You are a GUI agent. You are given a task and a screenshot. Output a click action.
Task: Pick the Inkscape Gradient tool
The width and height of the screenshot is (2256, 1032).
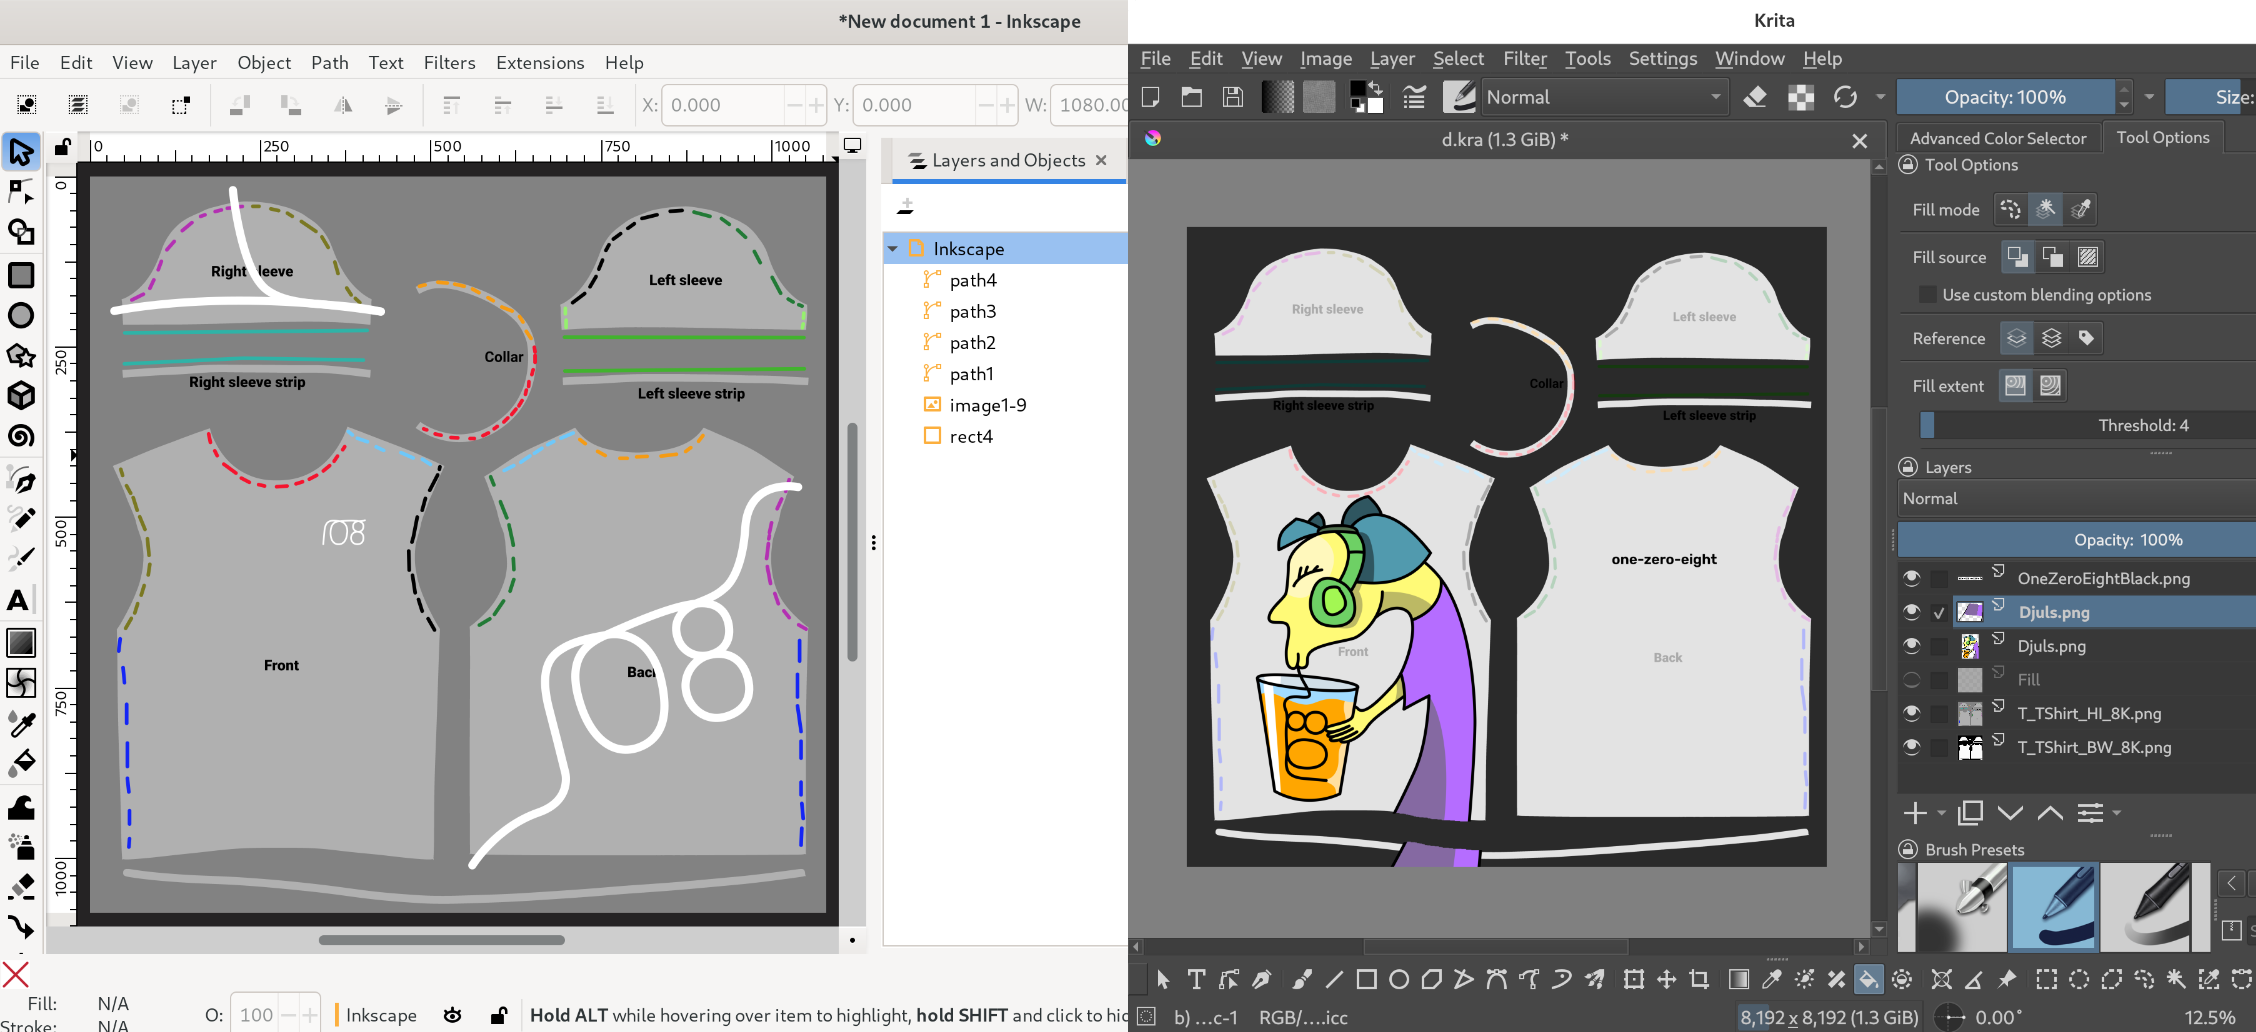20,642
